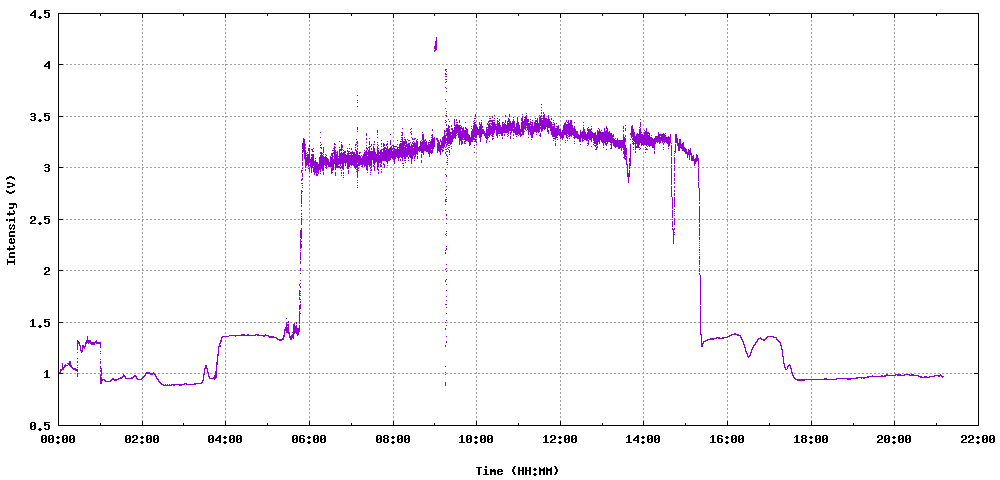Screen dimensions: 1000x480
Task: Click the y-axis value 3
Action: (x=47, y=168)
